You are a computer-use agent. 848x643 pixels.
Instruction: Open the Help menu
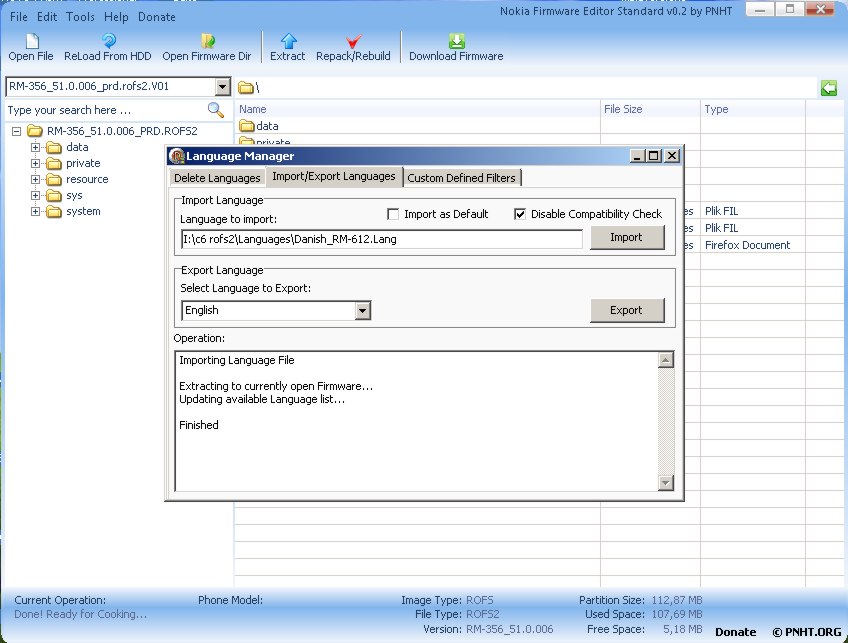116,17
